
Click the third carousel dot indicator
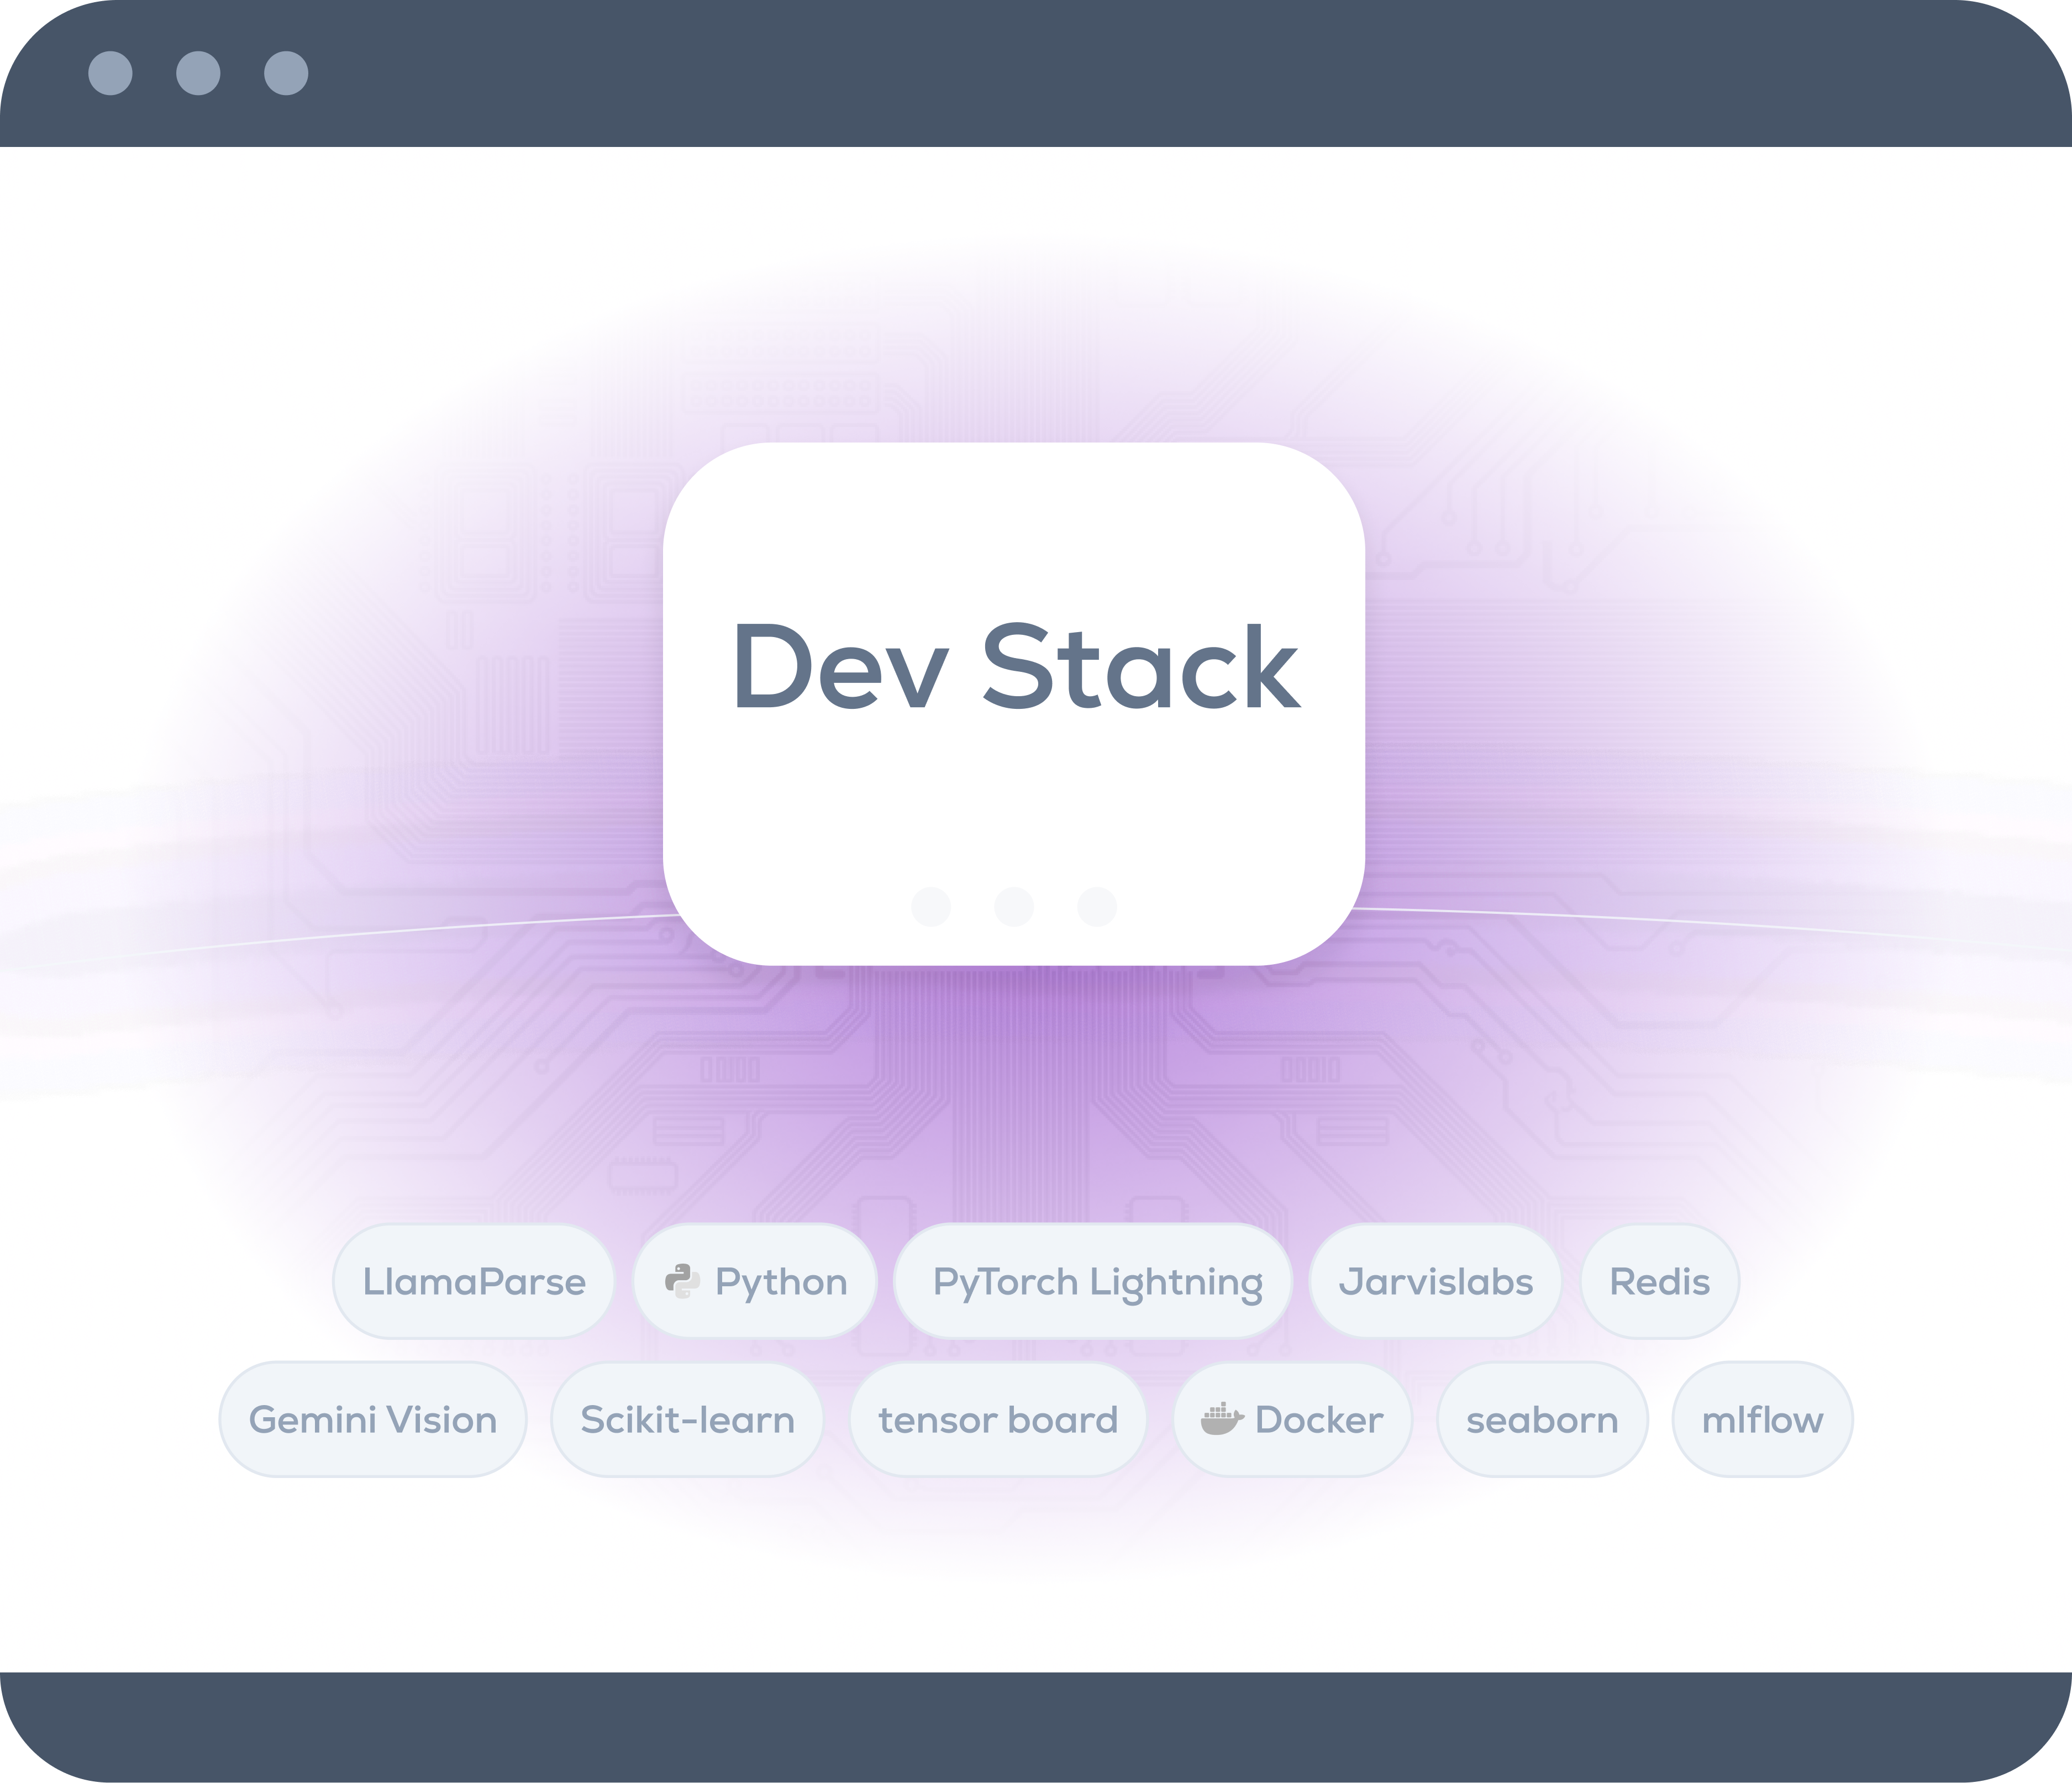pos(1097,906)
